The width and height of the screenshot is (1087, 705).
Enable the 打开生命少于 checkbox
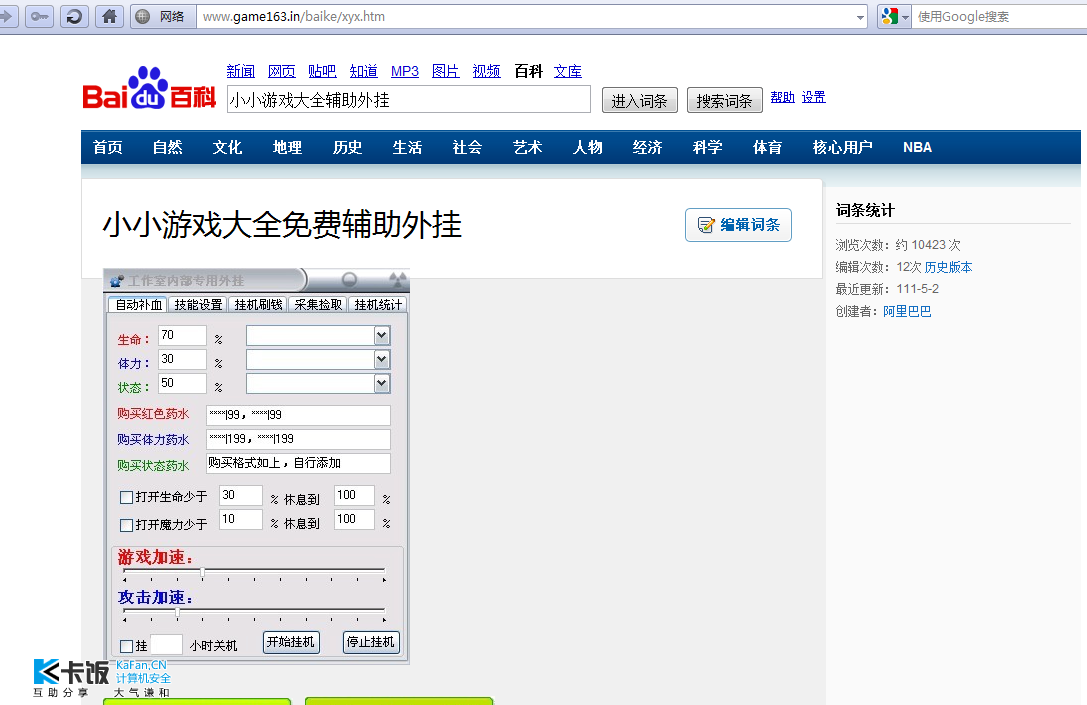click(x=126, y=497)
